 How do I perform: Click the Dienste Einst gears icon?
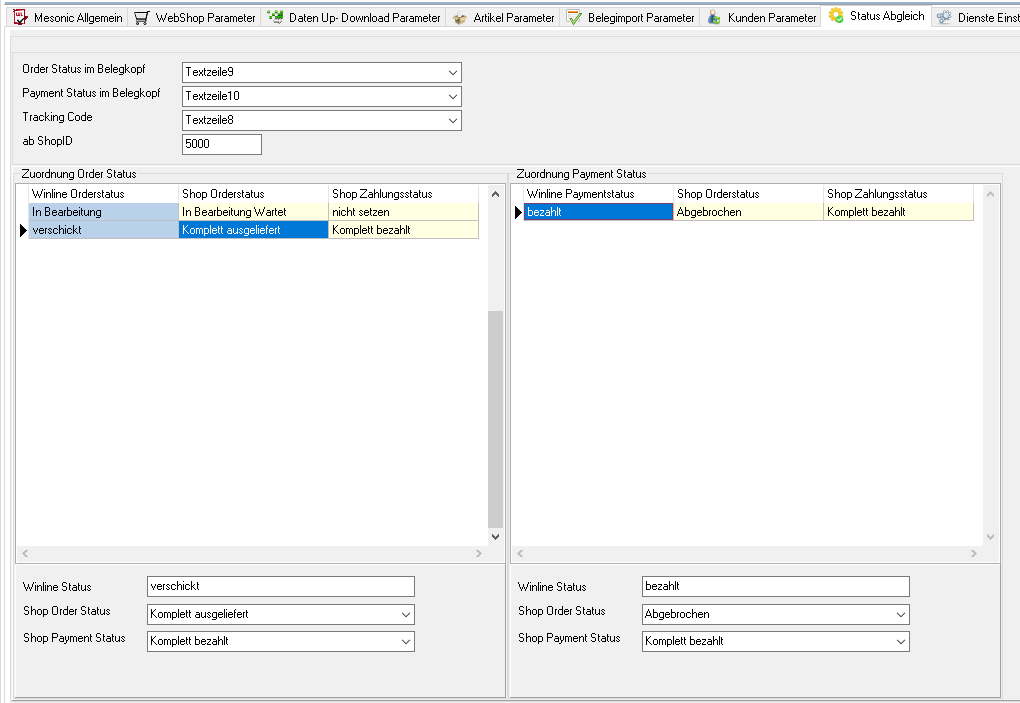click(x=944, y=18)
